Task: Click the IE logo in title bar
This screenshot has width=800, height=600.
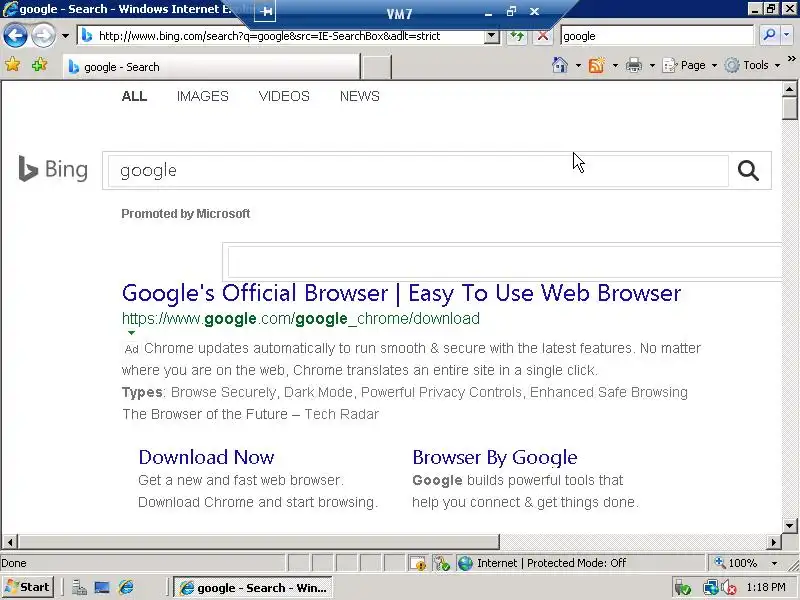Action: point(9,9)
